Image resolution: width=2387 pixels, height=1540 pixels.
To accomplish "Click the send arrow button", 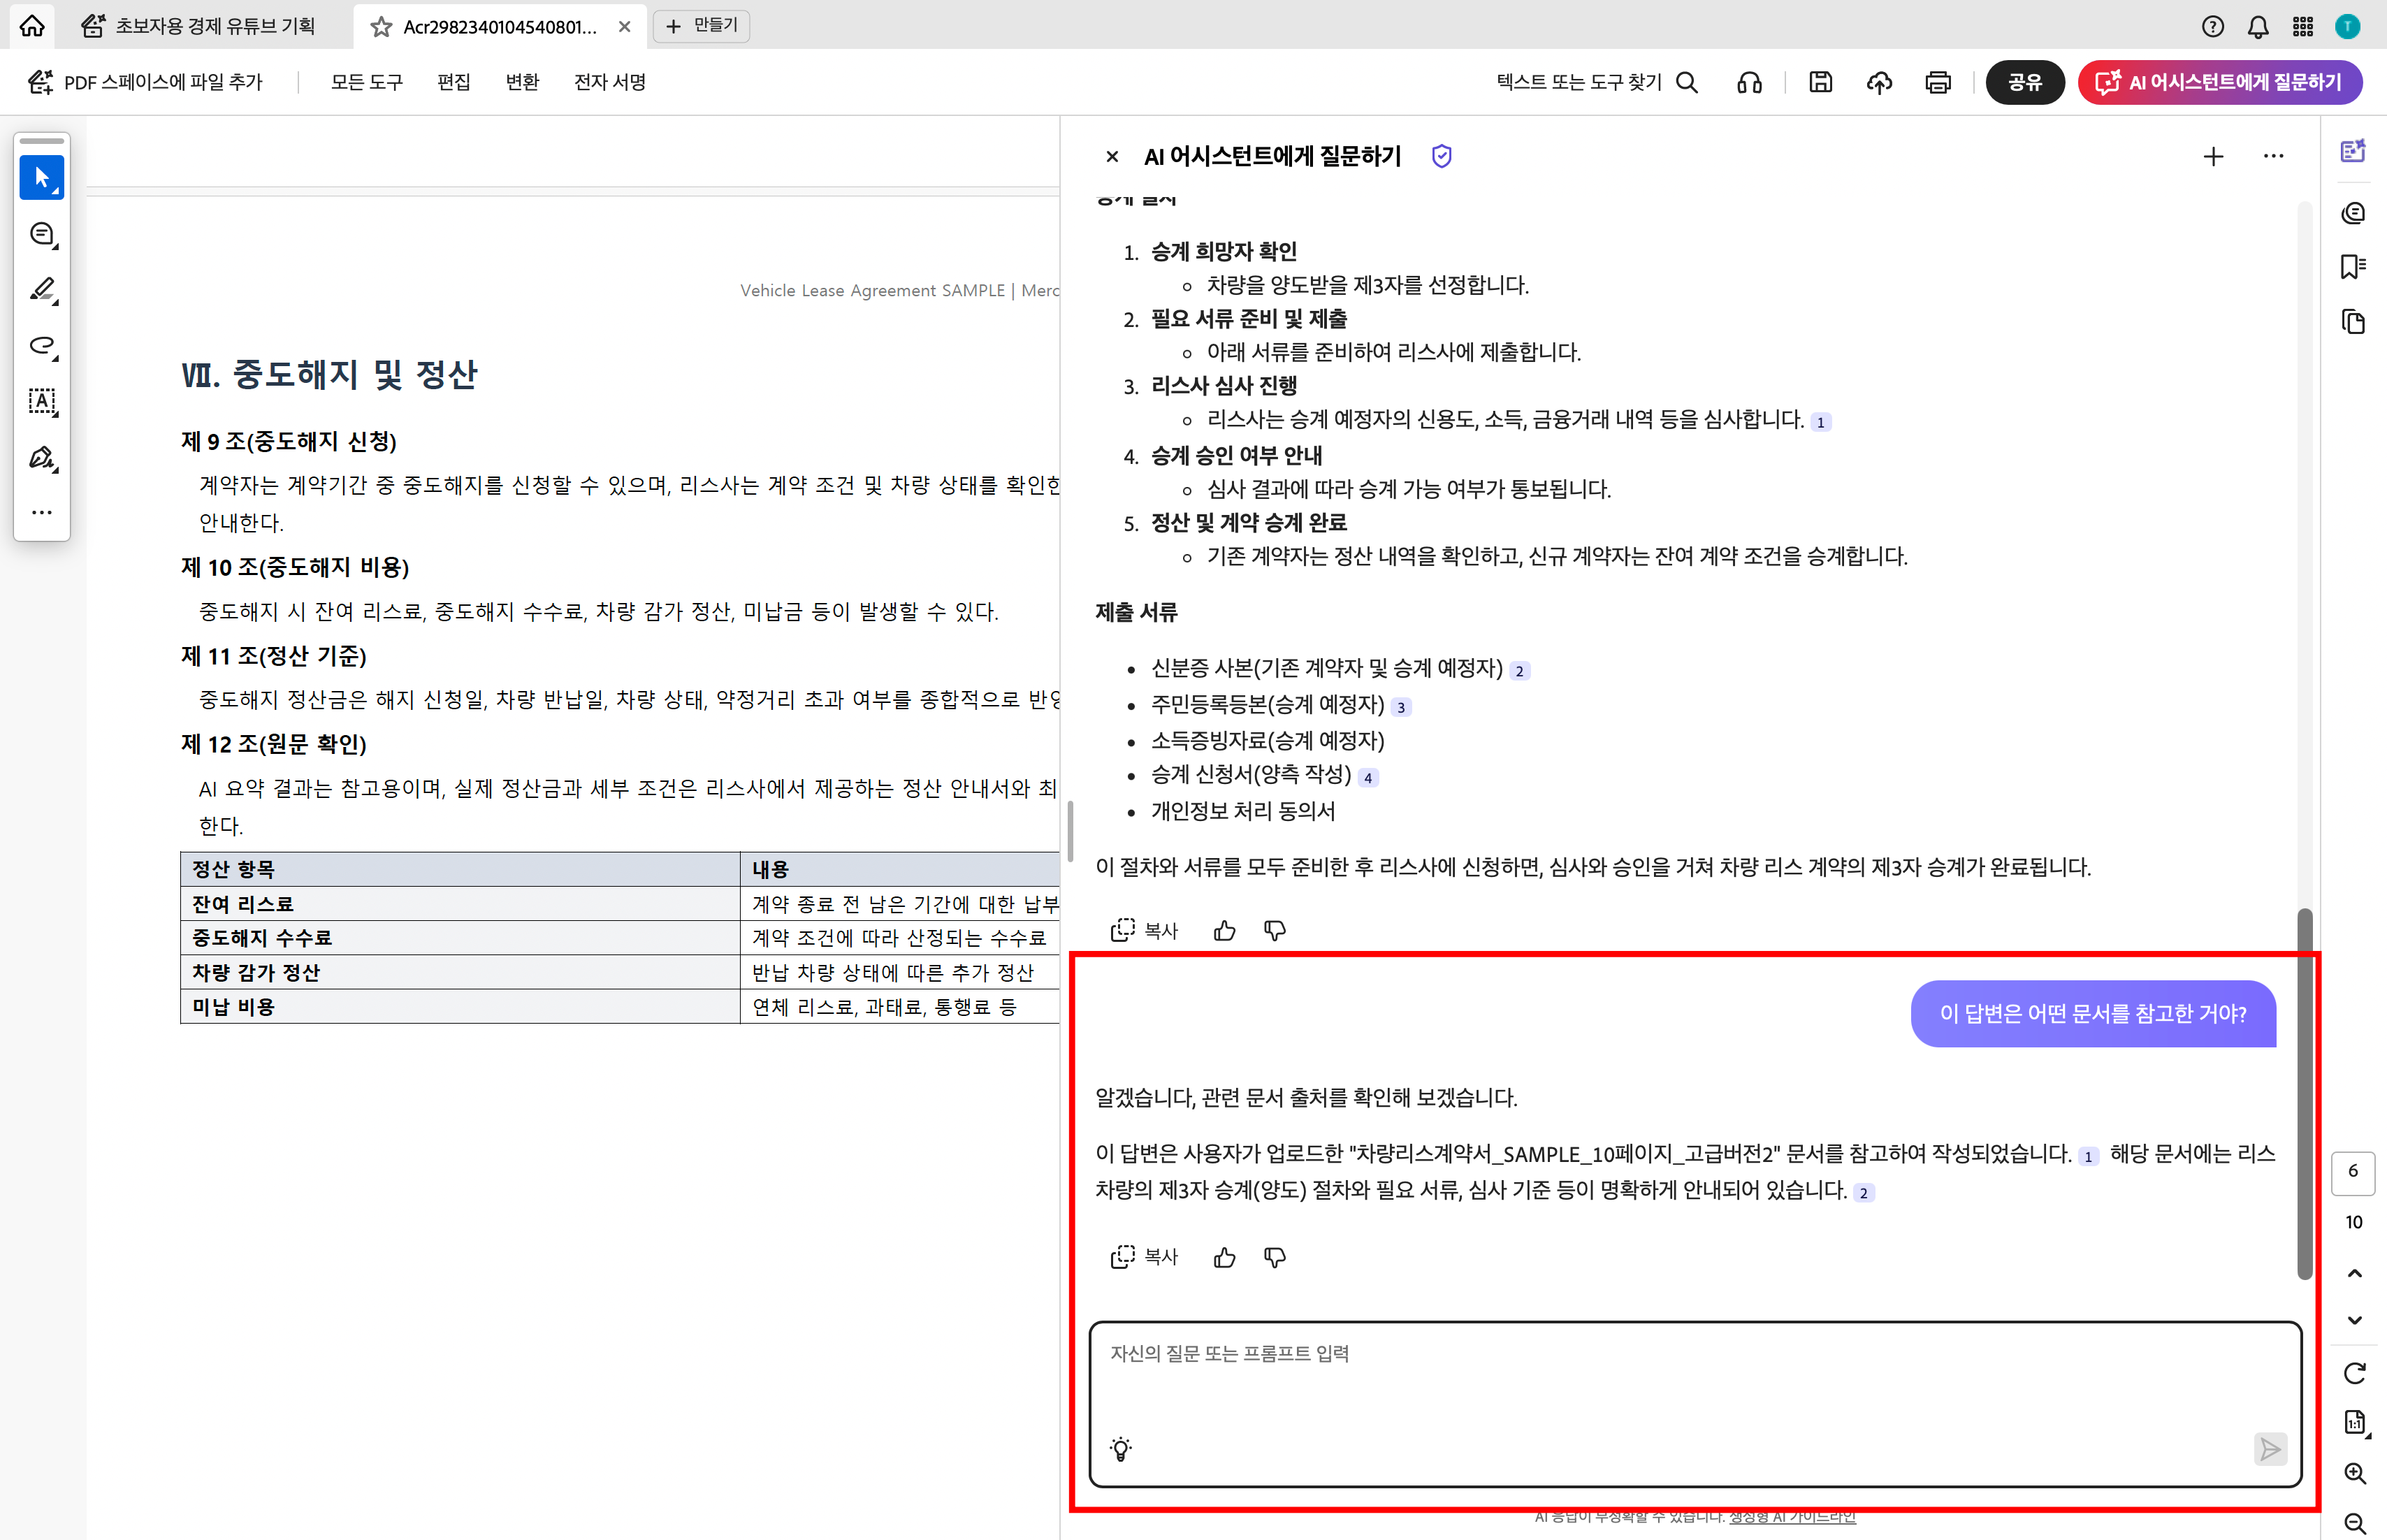I will (2270, 1449).
